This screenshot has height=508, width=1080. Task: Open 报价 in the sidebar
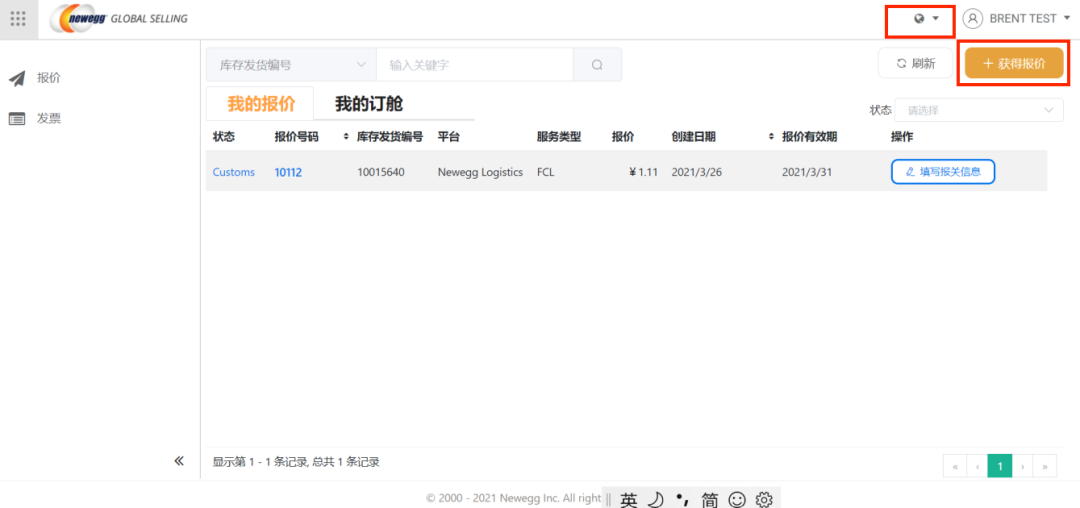pyautogui.click(x=49, y=78)
